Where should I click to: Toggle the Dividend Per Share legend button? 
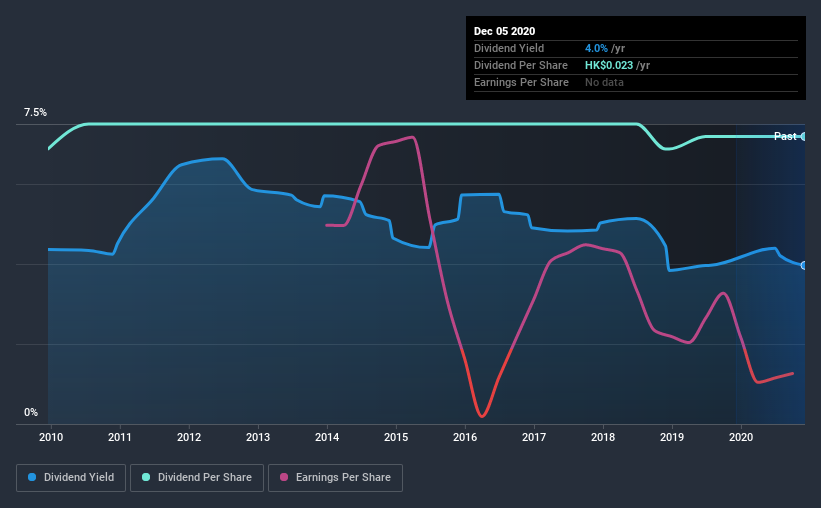point(197,478)
